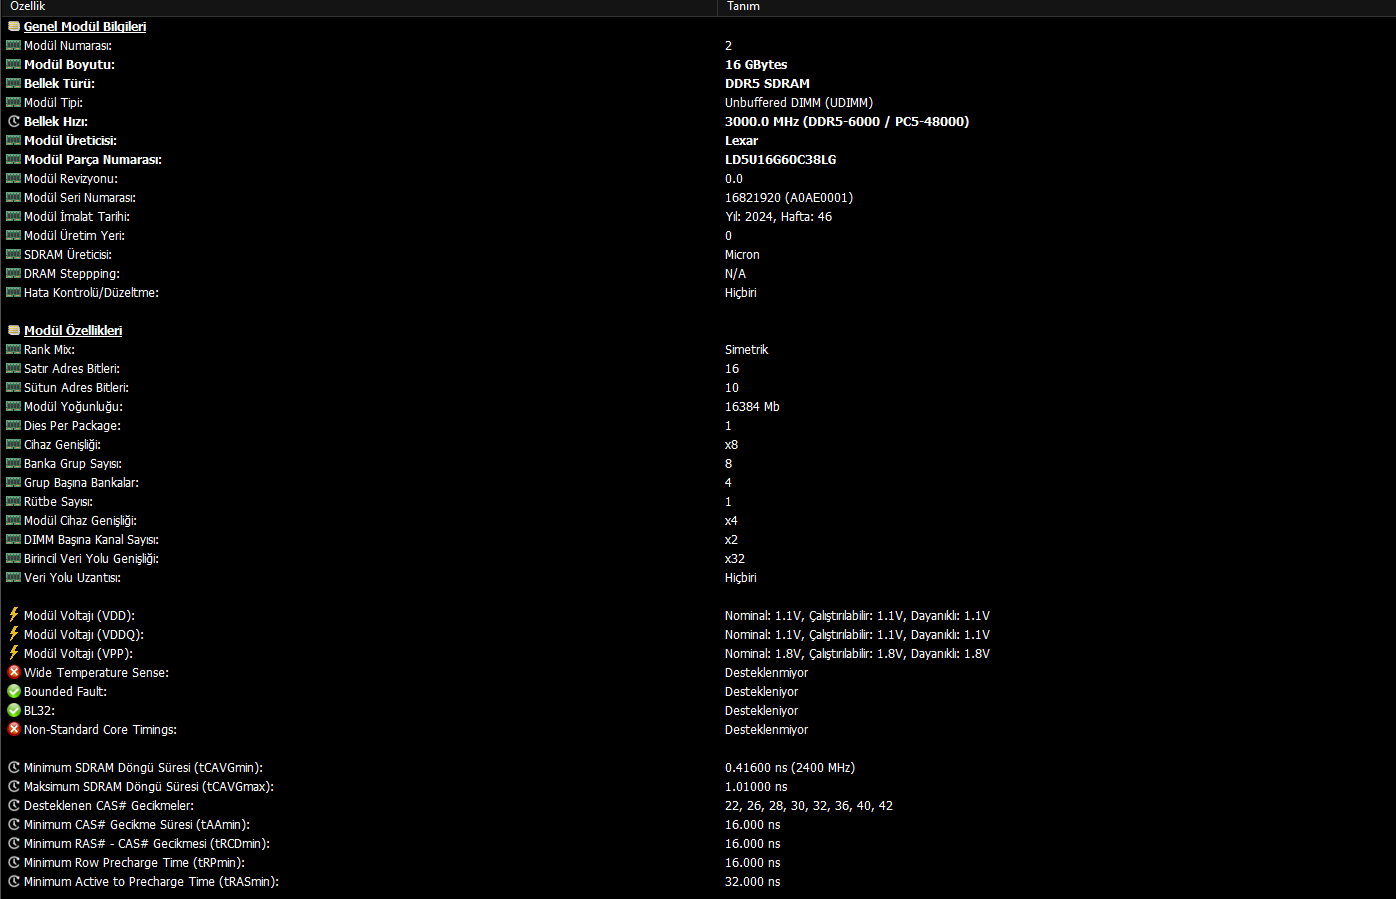Select the 16384 Mb density value

point(752,407)
